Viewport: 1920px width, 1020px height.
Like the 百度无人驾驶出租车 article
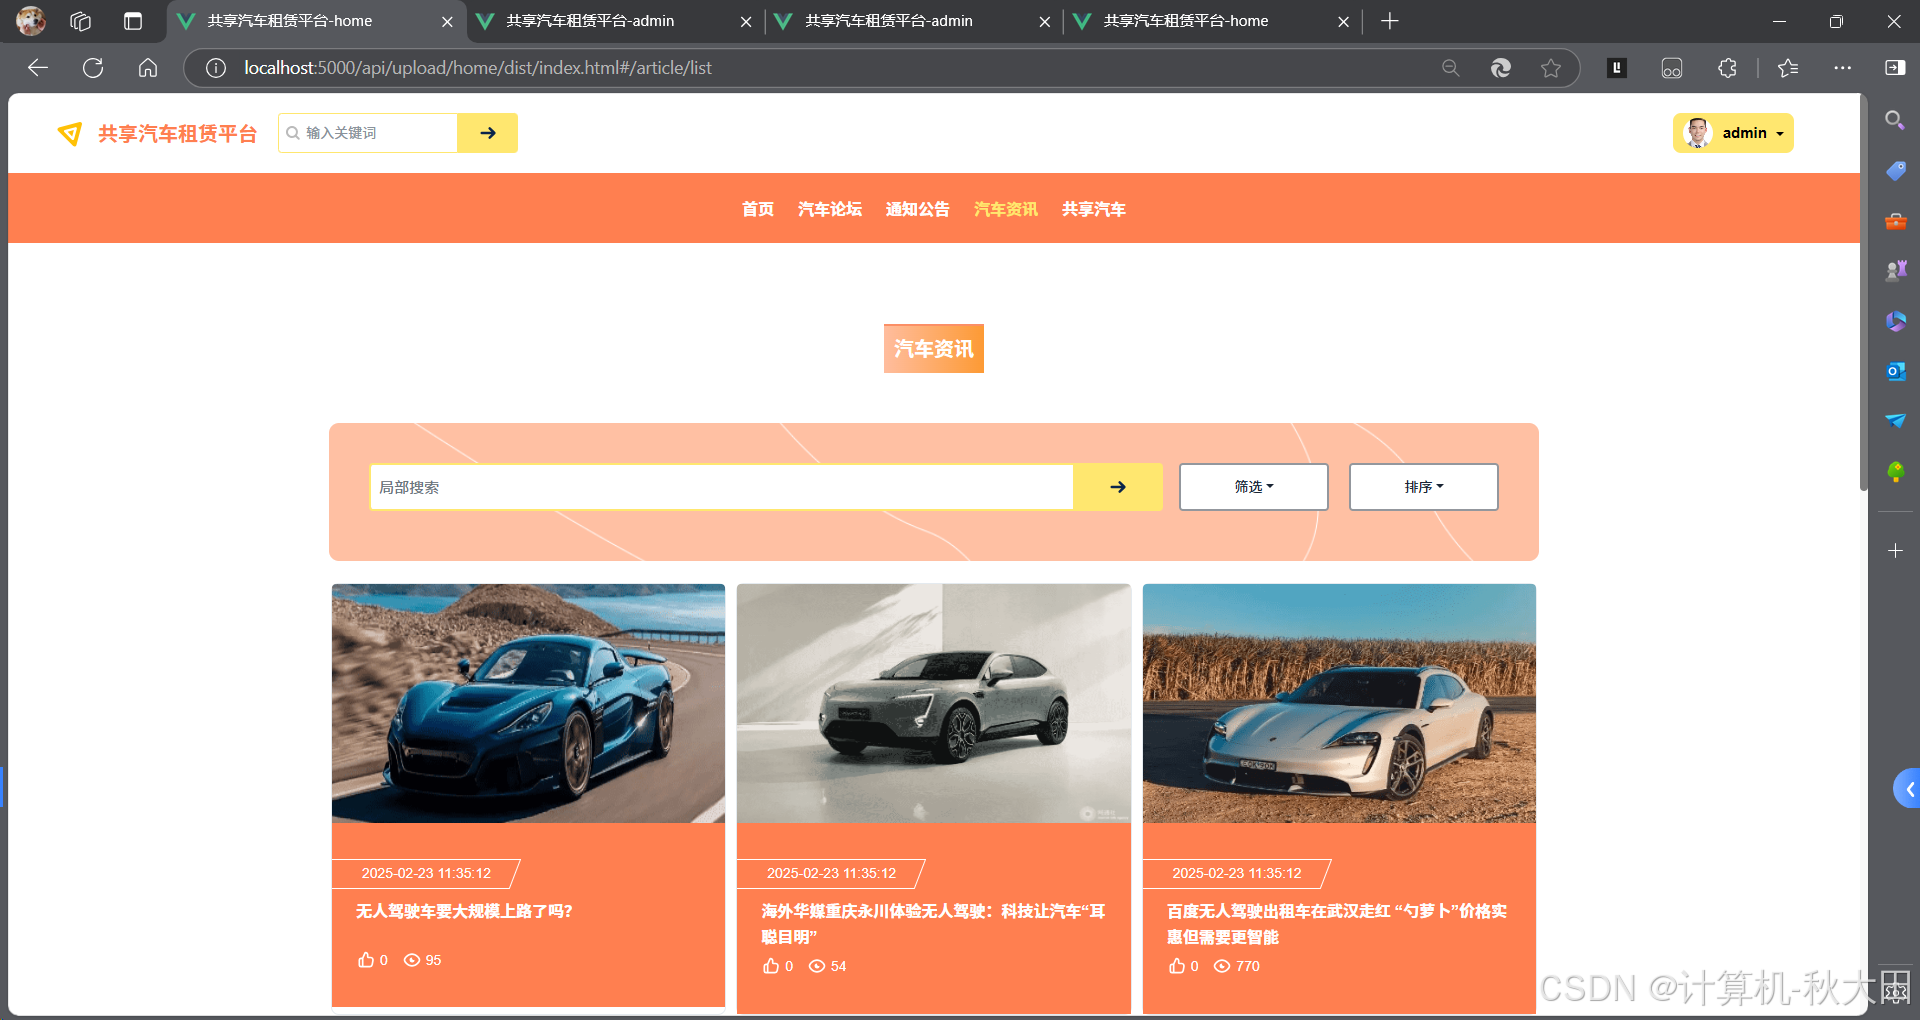[1177, 966]
